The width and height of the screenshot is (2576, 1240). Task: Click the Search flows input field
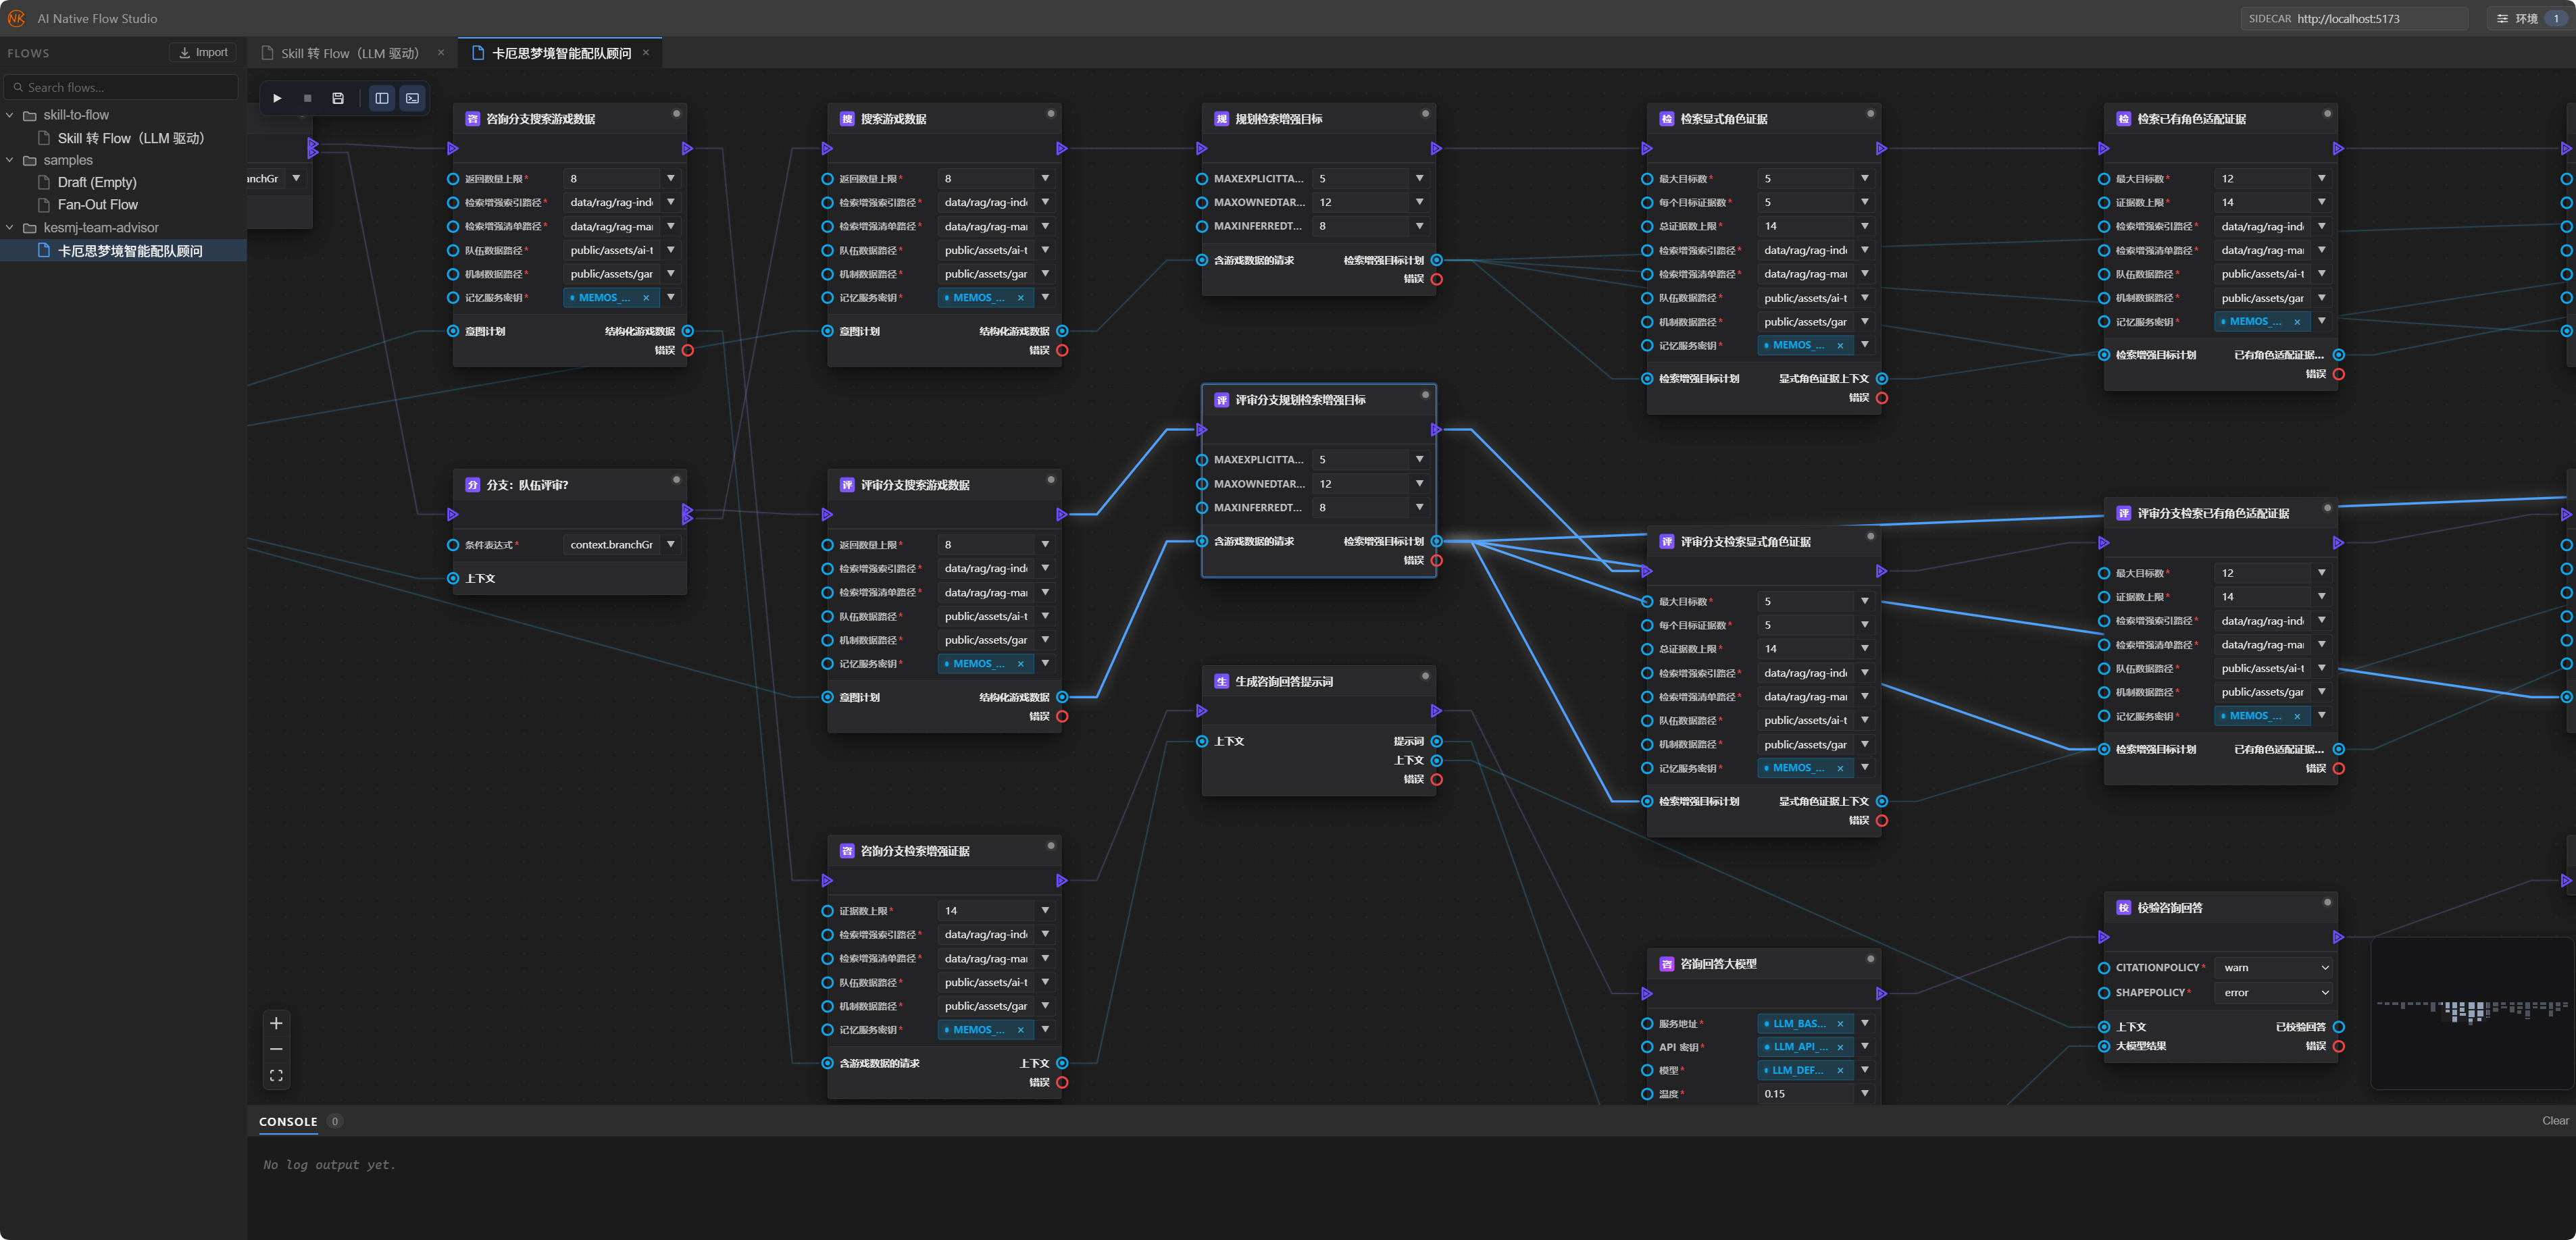(x=122, y=87)
